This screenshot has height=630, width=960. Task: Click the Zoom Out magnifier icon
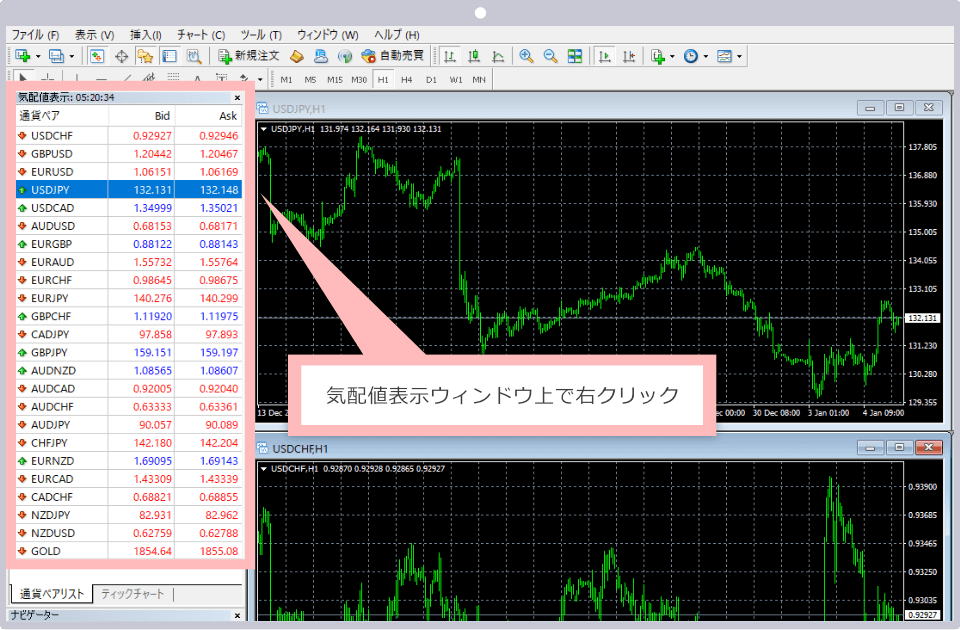[x=550, y=56]
